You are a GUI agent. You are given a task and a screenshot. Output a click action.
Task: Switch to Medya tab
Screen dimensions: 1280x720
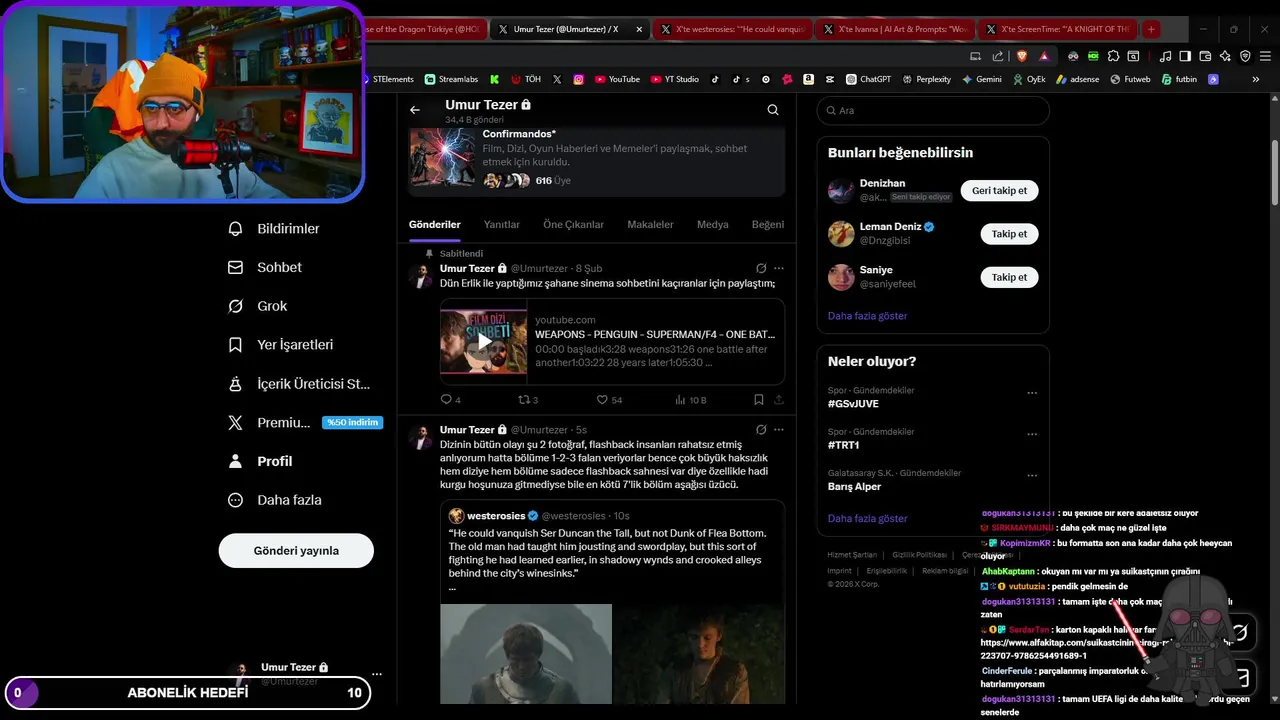(713, 225)
